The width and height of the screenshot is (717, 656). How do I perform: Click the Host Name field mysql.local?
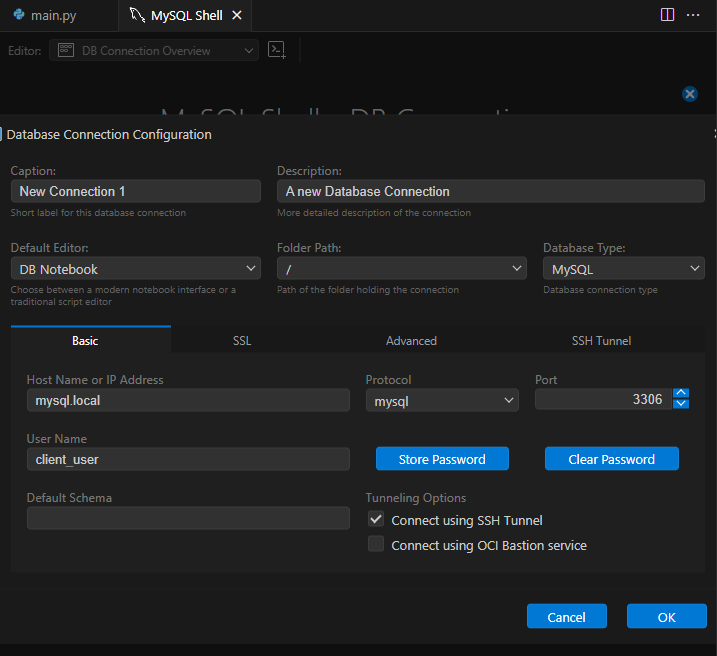click(188, 400)
